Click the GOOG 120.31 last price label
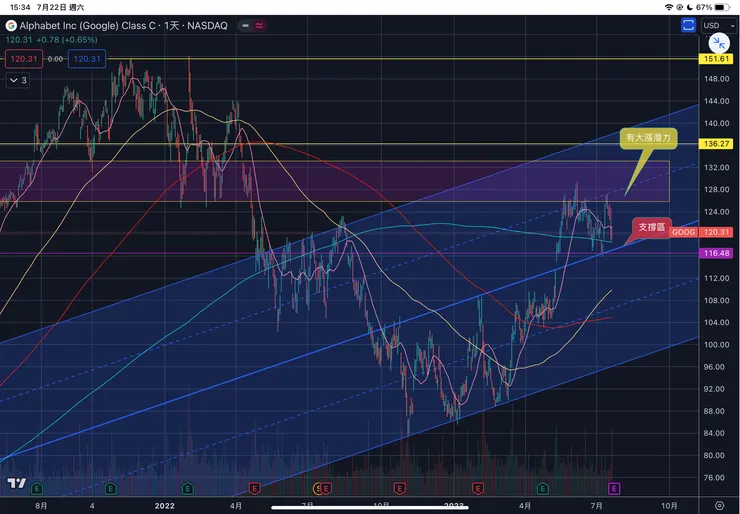Screen dimensions: 740x514 [701, 232]
